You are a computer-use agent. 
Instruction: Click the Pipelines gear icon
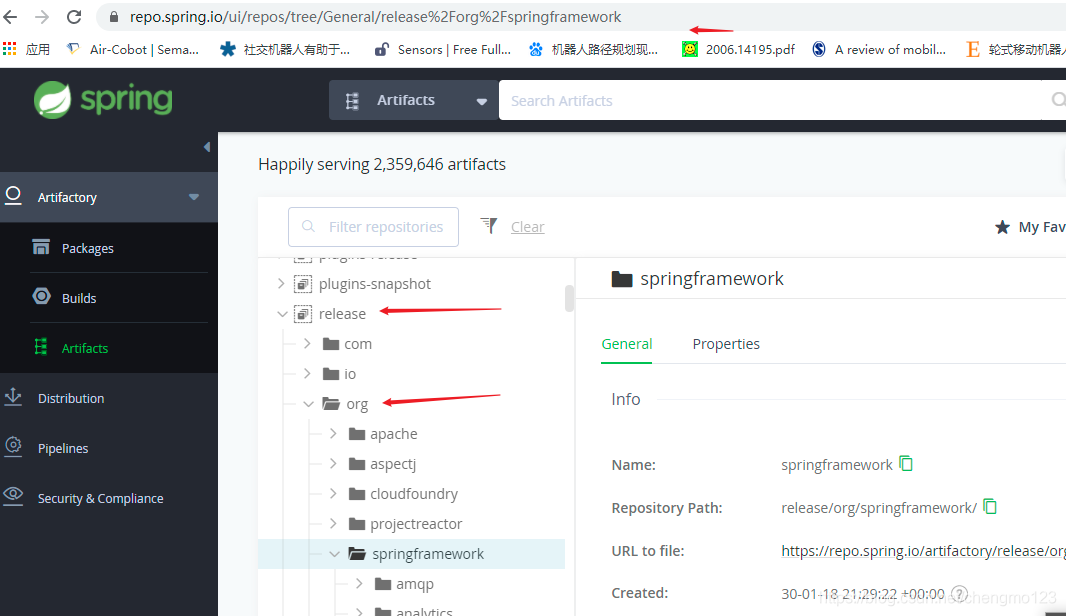coord(13,446)
